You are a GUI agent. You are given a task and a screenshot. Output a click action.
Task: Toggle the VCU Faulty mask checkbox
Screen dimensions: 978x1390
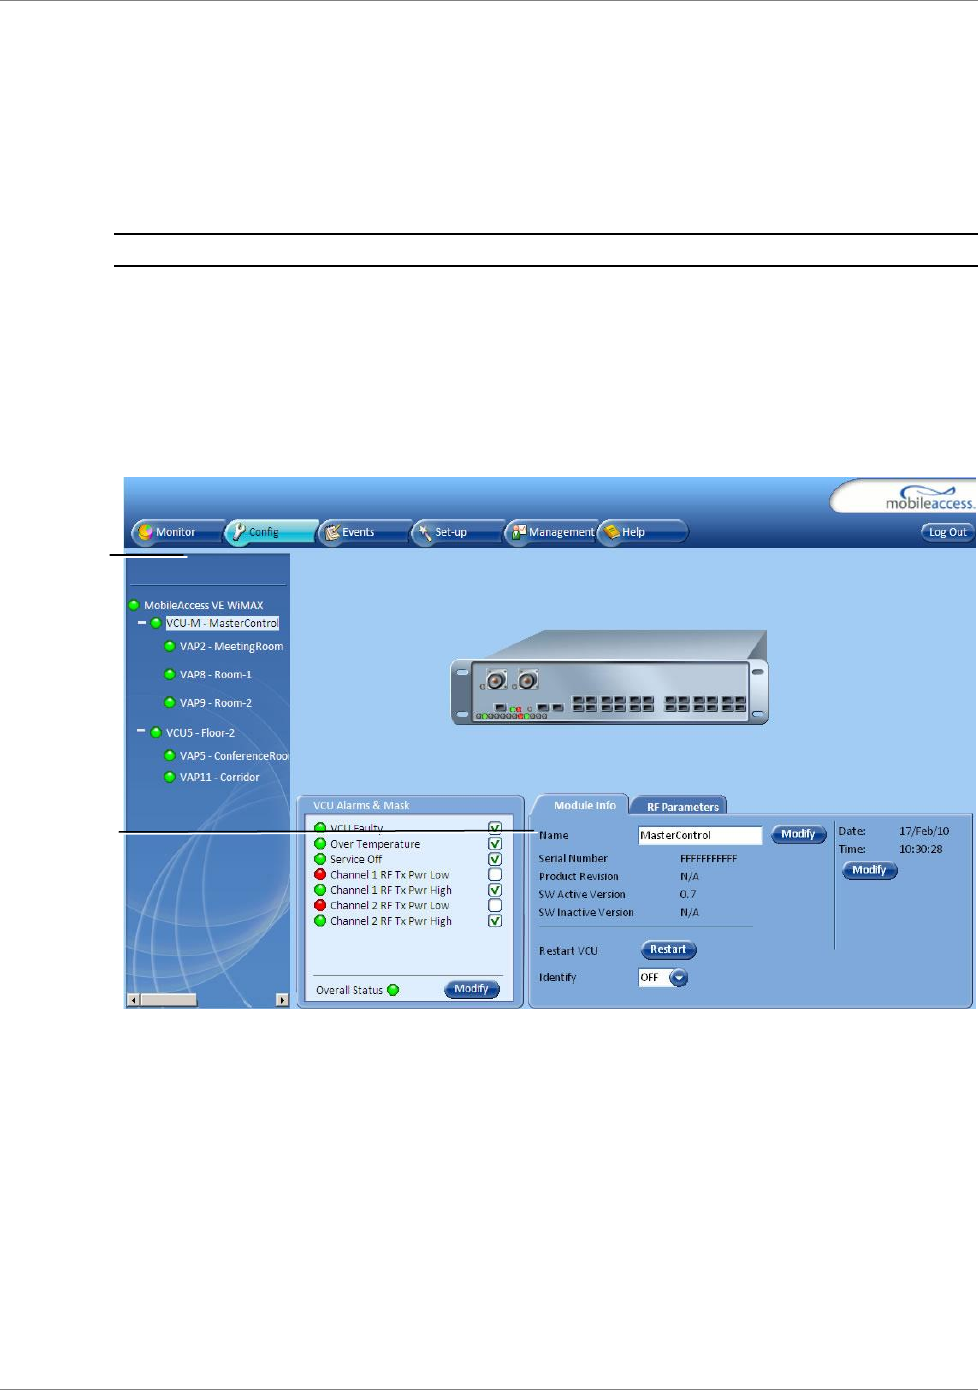click(x=495, y=828)
